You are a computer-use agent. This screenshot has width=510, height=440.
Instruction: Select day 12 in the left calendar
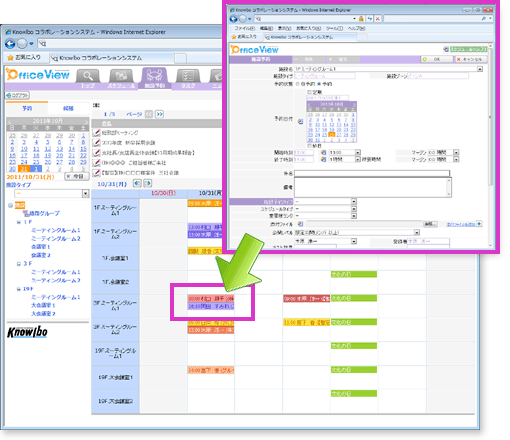tap(48, 149)
